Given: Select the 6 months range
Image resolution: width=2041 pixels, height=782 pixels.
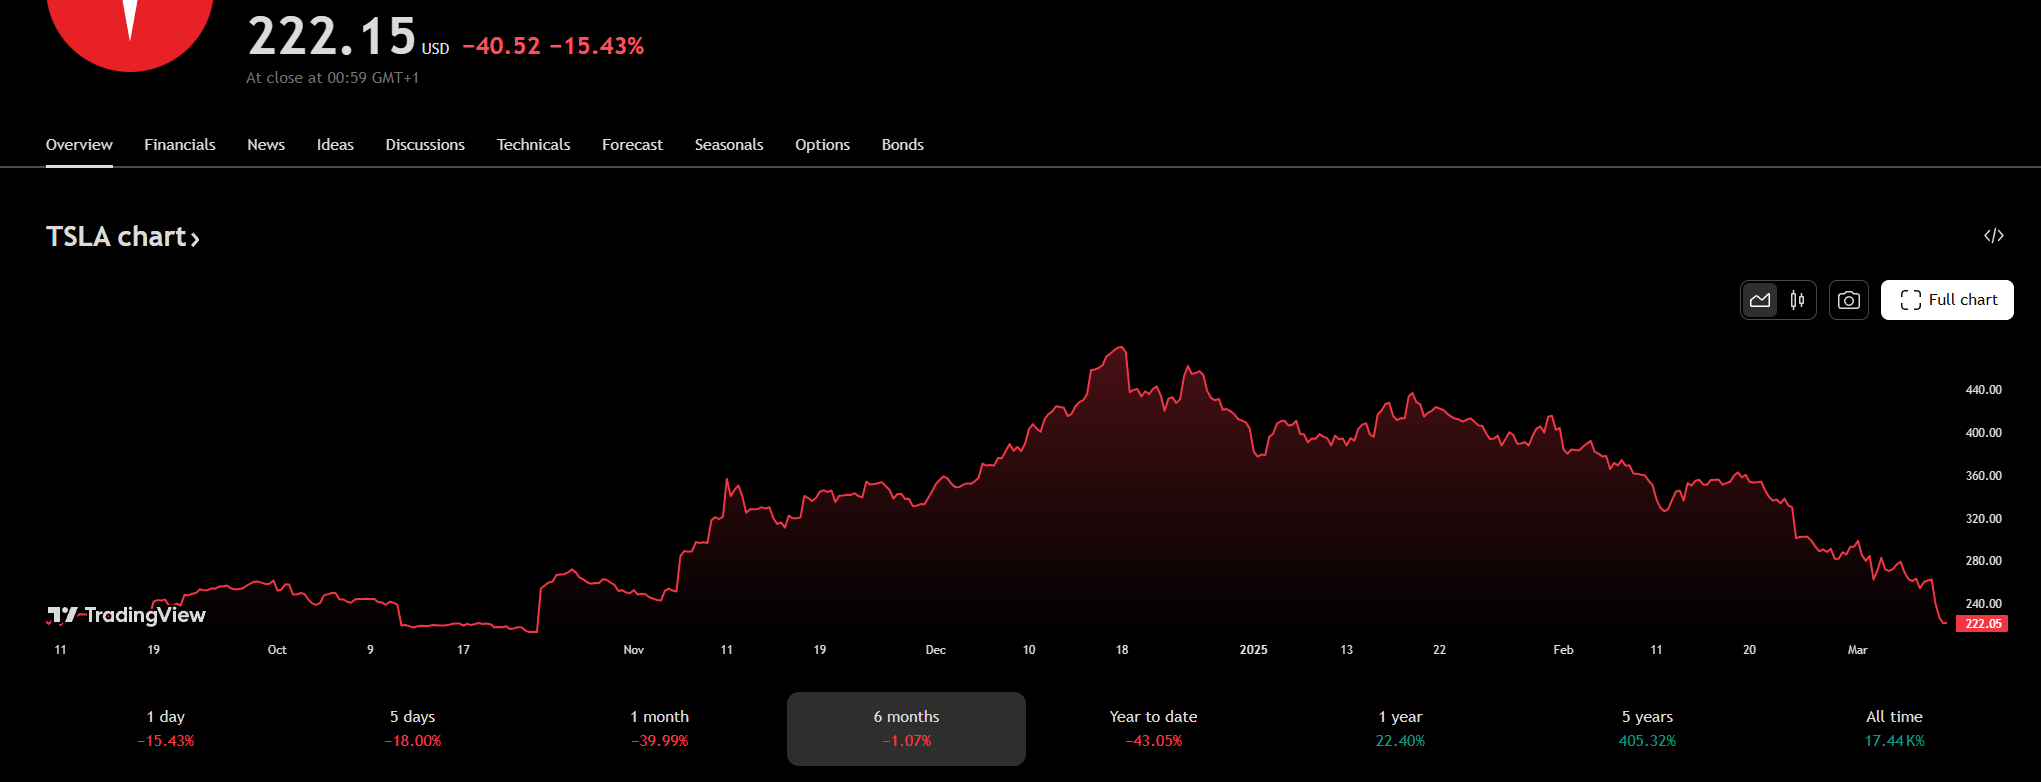Looking at the screenshot, I should coord(906,729).
